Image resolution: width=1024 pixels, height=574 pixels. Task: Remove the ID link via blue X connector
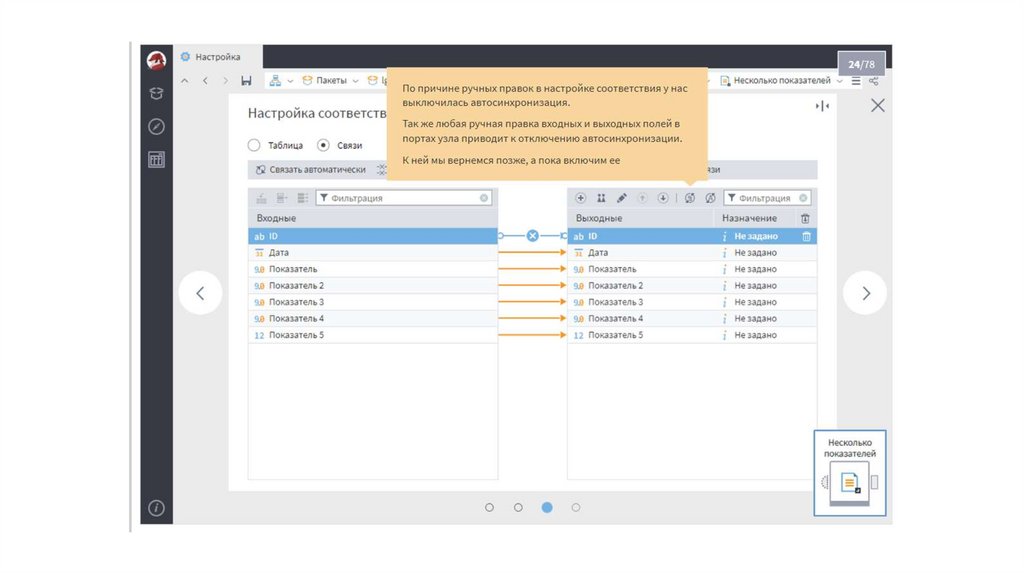point(532,236)
